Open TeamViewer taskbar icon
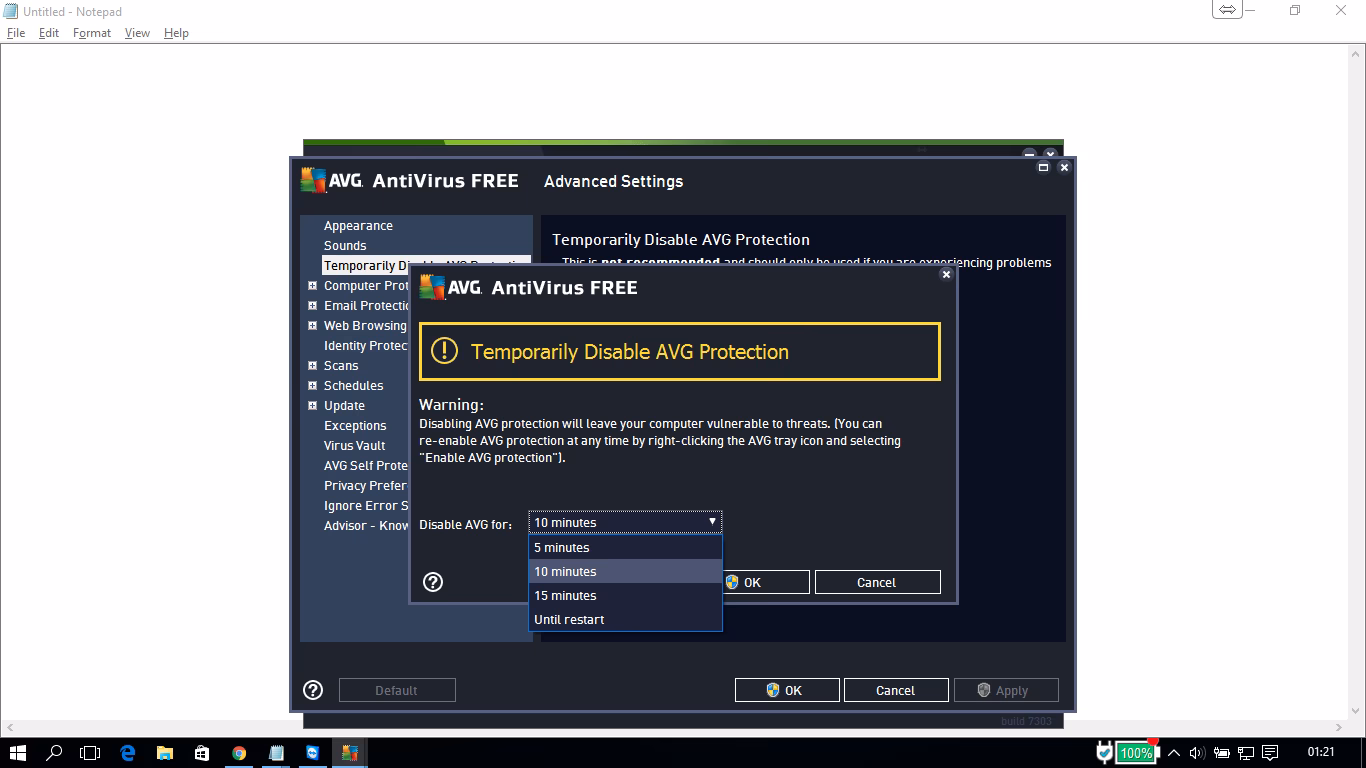Viewport: 1366px width, 768px height. coord(313,753)
